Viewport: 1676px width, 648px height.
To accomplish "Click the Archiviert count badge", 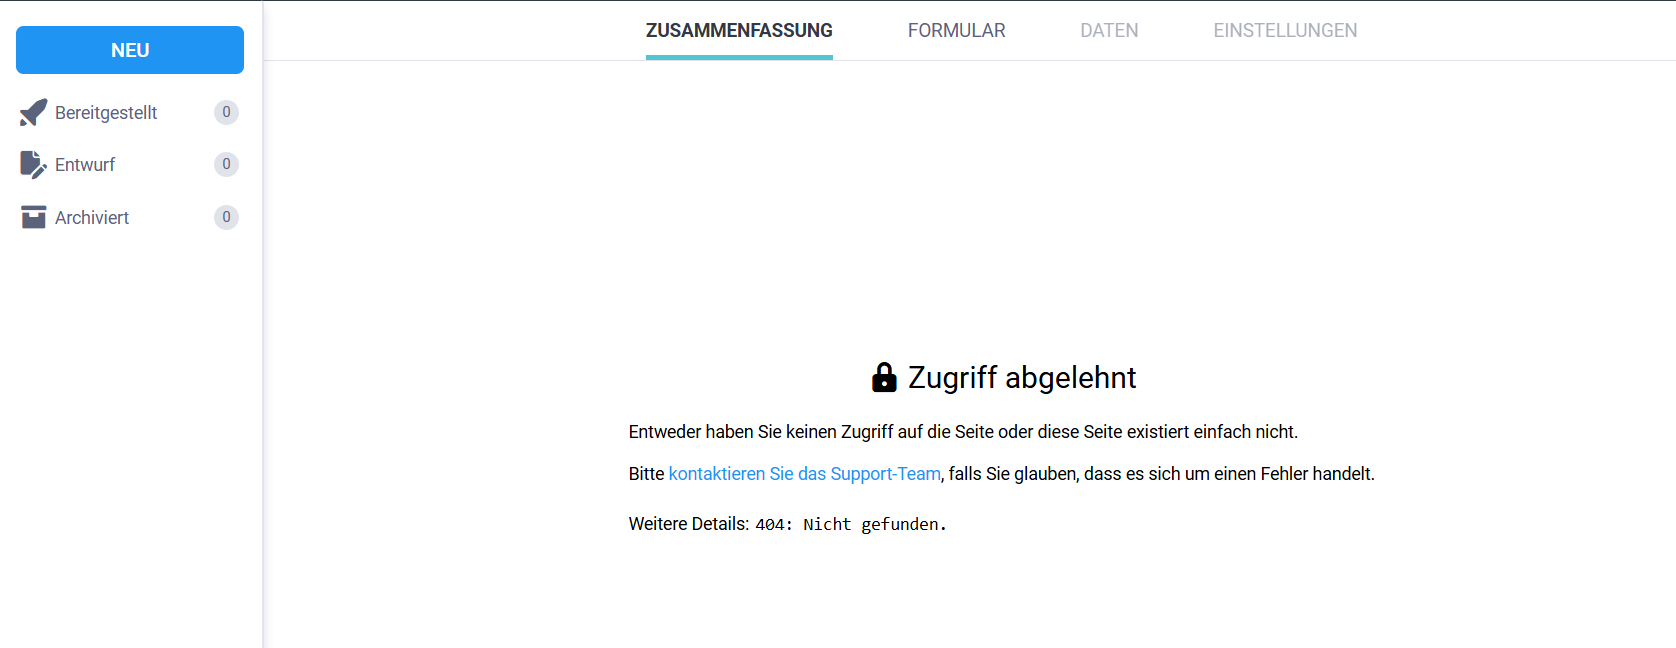I will coord(226,217).
